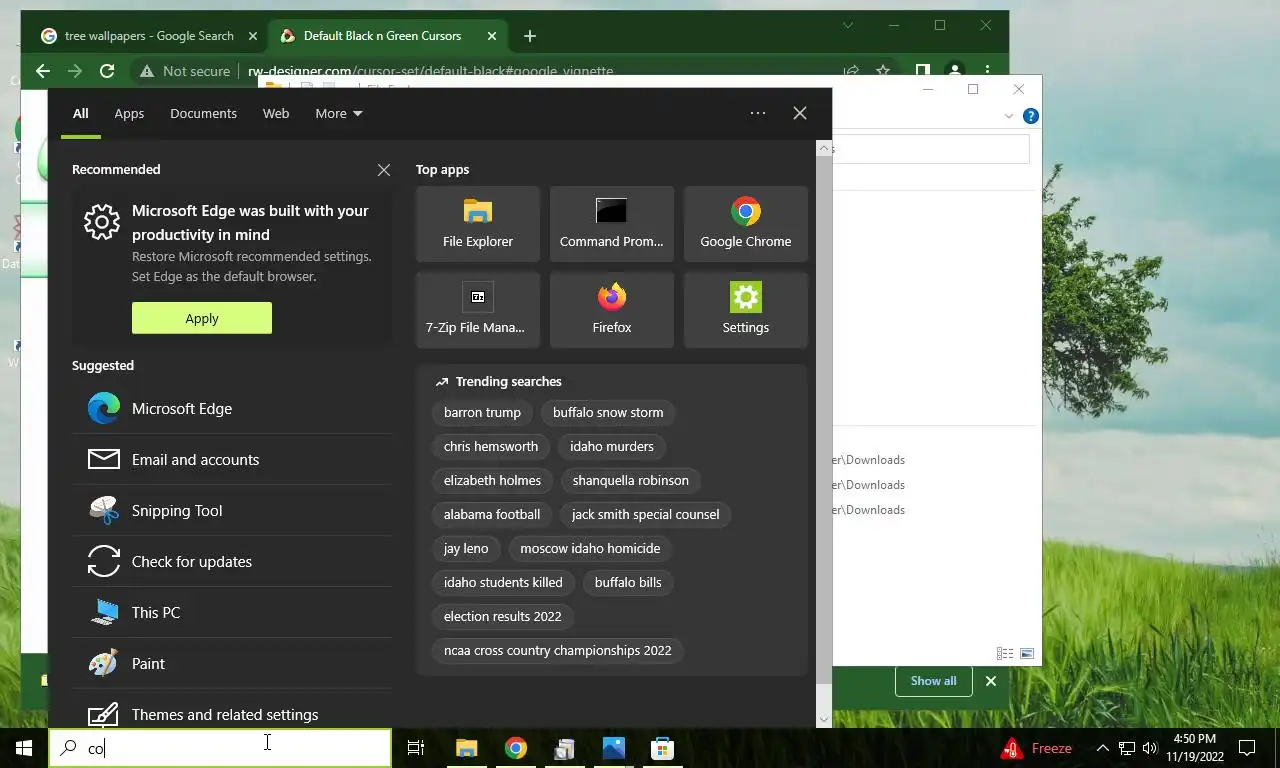This screenshot has width=1280, height=768.
Task: Search trending idaho murders
Action: pyautogui.click(x=612, y=446)
